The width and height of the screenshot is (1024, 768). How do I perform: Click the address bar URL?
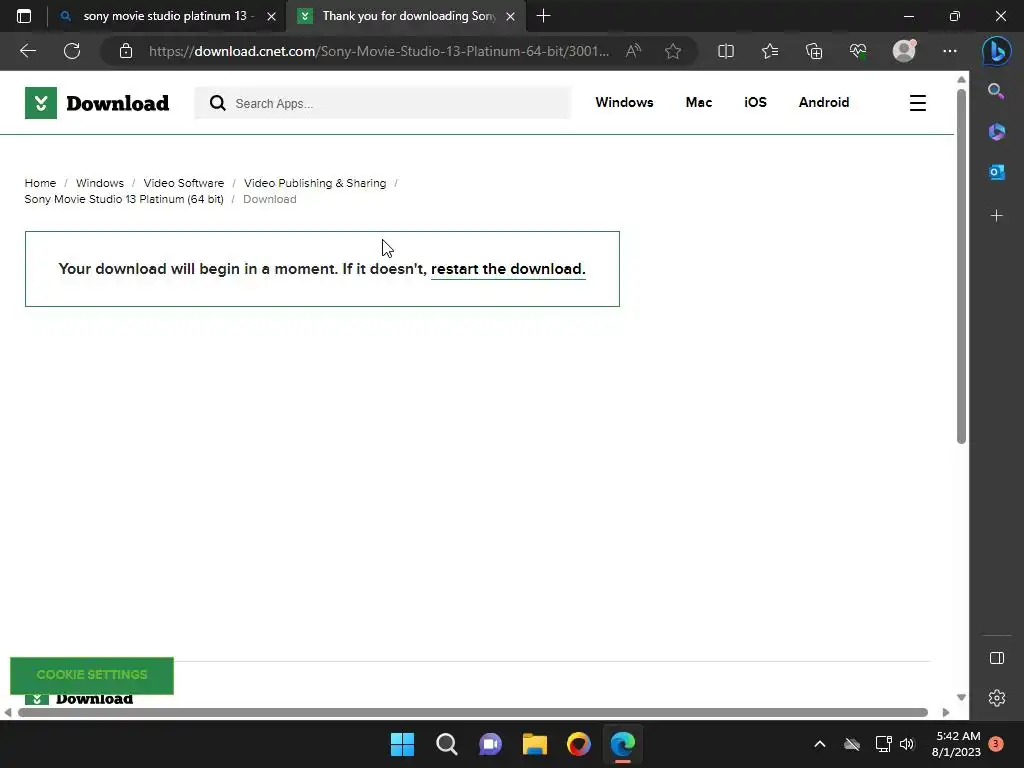coord(379,51)
